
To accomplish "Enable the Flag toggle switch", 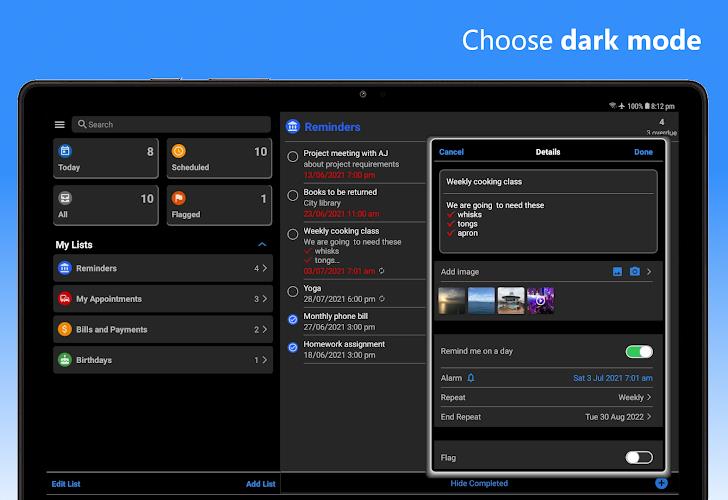I will [x=639, y=458].
